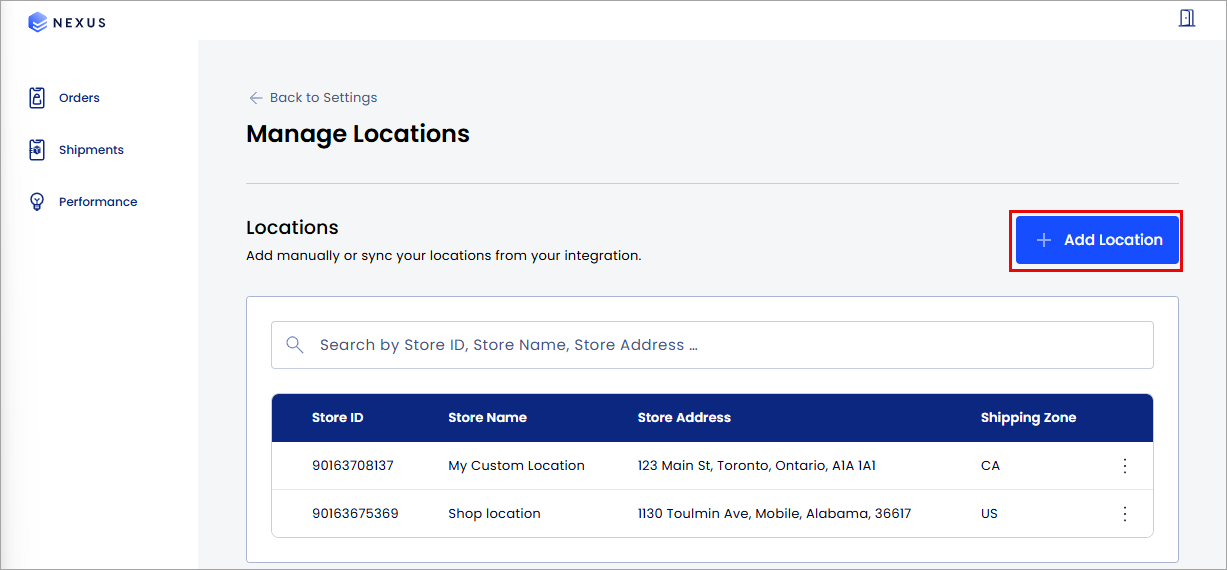Screen dimensions: 1227x570
Task: Click the Add Location button
Action: tap(1097, 240)
